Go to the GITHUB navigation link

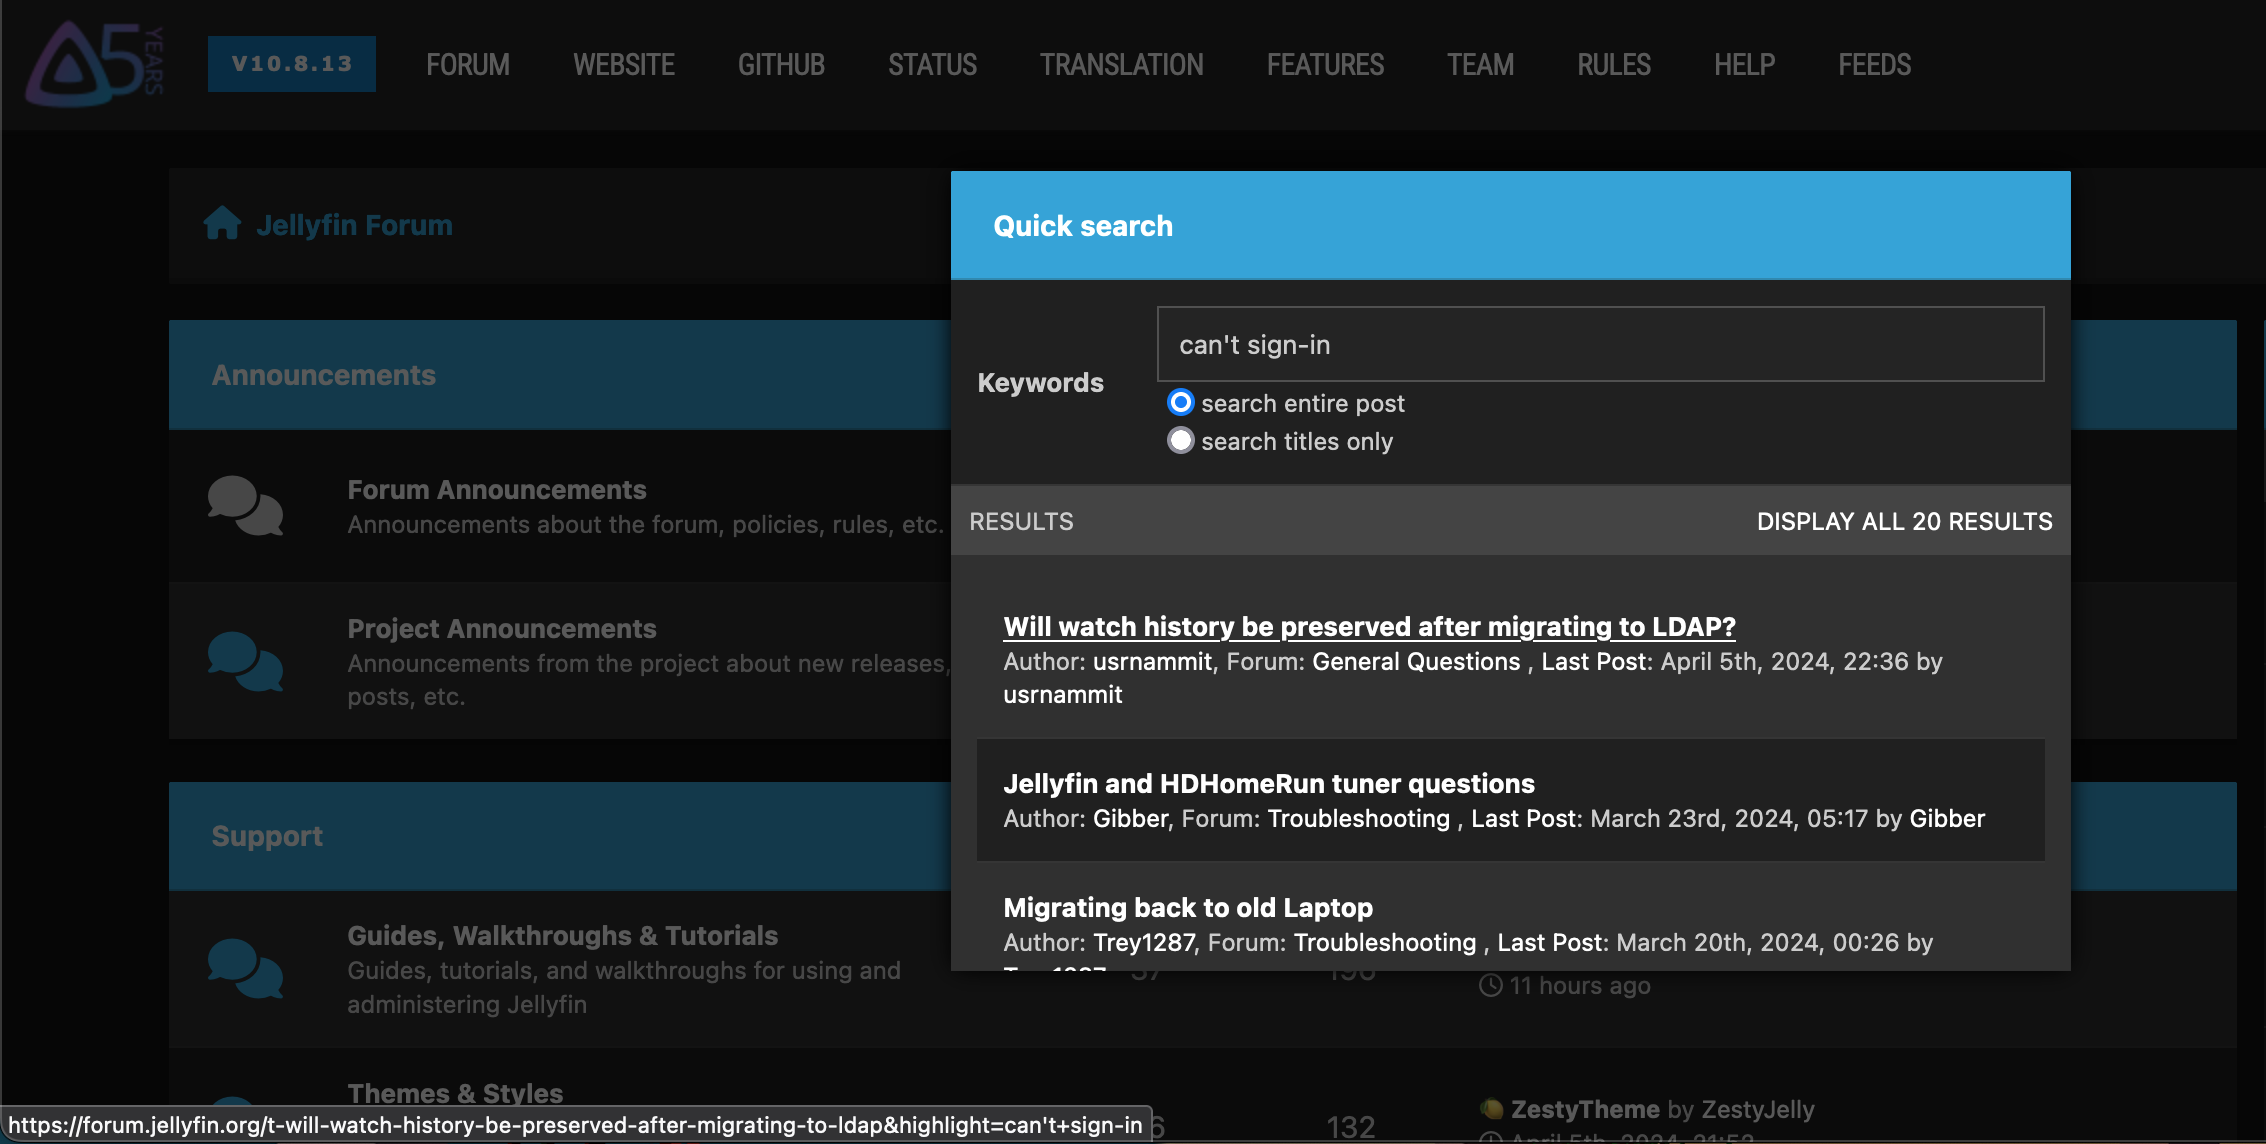pos(781,65)
